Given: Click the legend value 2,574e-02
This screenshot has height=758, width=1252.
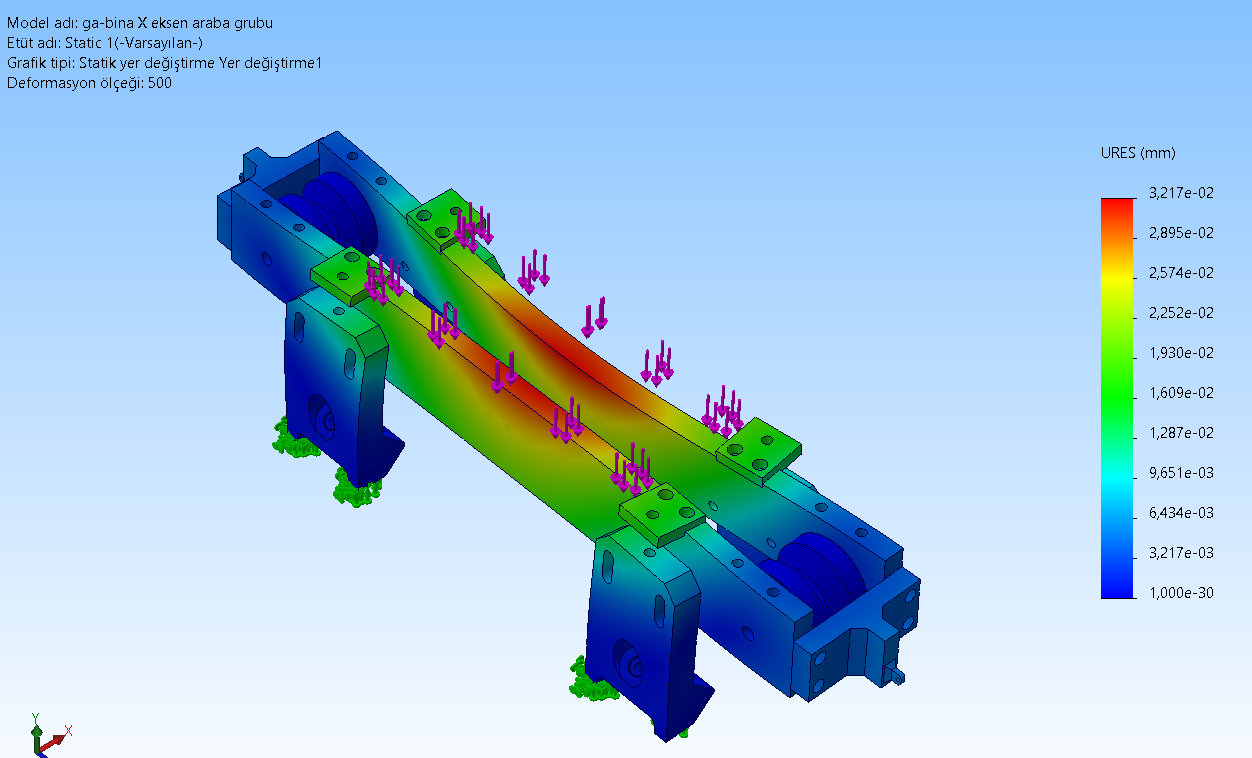Looking at the screenshot, I should [1182, 273].
